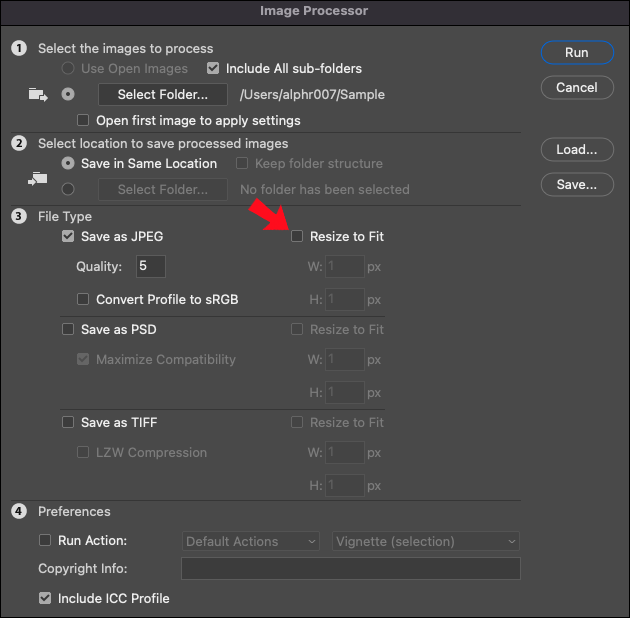Click the Cancel button
The width and height of the screenshot is (630, 618).
pos(576,87)
